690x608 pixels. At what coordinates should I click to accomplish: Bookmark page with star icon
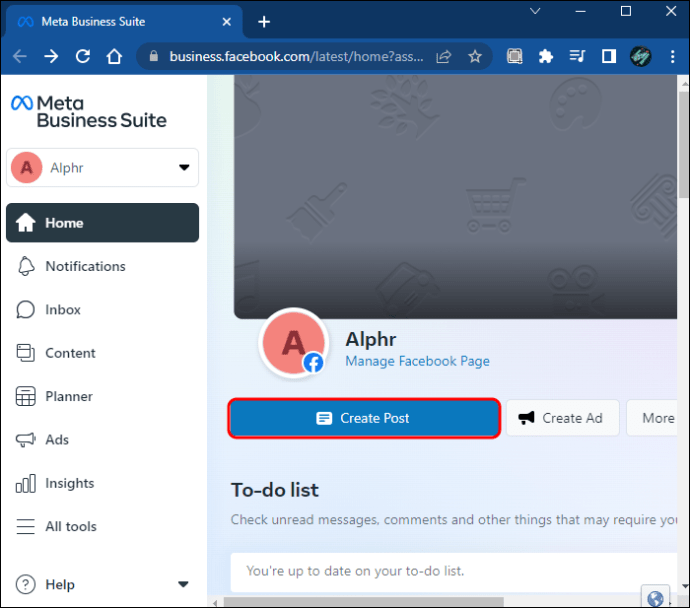(x=475, y=56)
